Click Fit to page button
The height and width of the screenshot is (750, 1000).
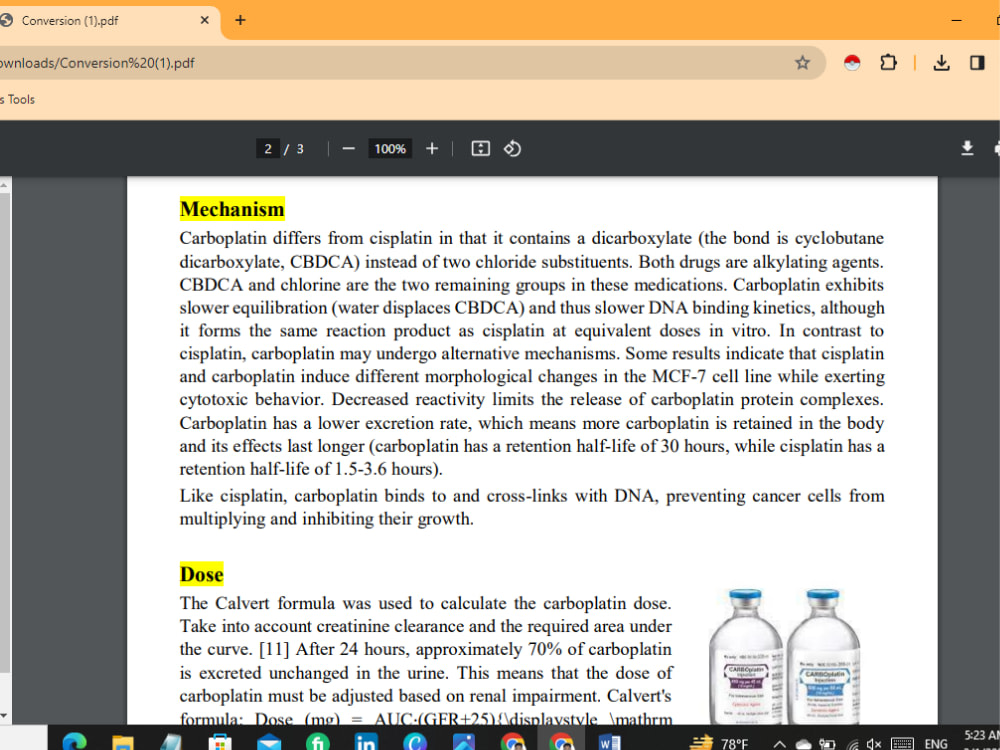tap(480, 149)
